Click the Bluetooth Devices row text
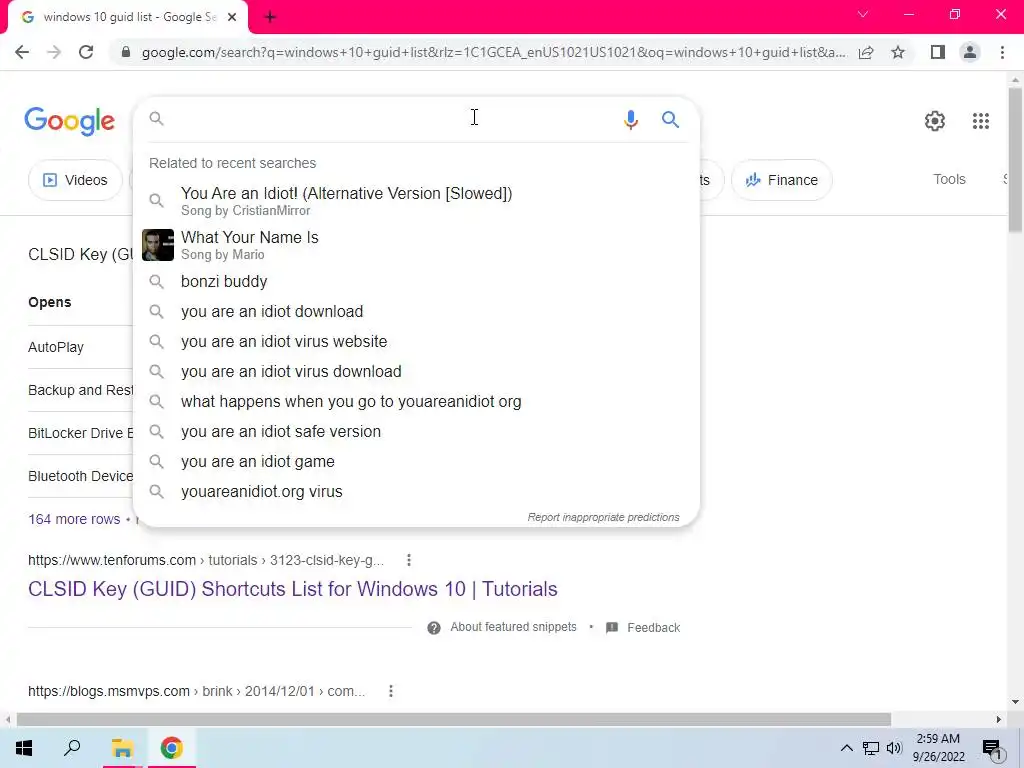Viewport: 1024px width, 768px height. [x=80, y=477]
